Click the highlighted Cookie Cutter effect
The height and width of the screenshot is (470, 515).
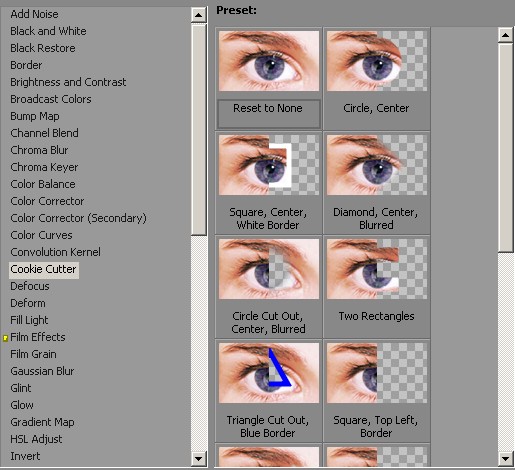(44, 269)
